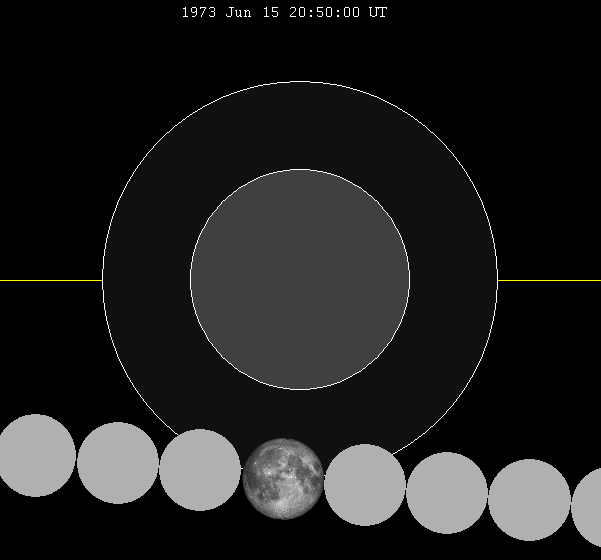Click the yellow ecliptic line on right side
601x560 pixels.
[549, 280]
